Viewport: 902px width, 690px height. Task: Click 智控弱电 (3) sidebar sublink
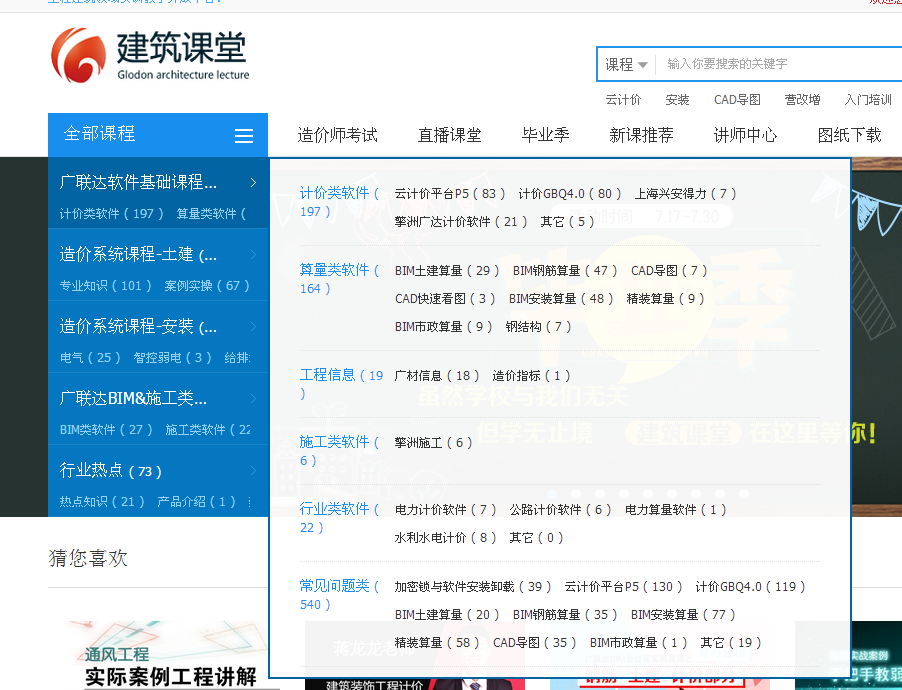[x=173, y=357]
